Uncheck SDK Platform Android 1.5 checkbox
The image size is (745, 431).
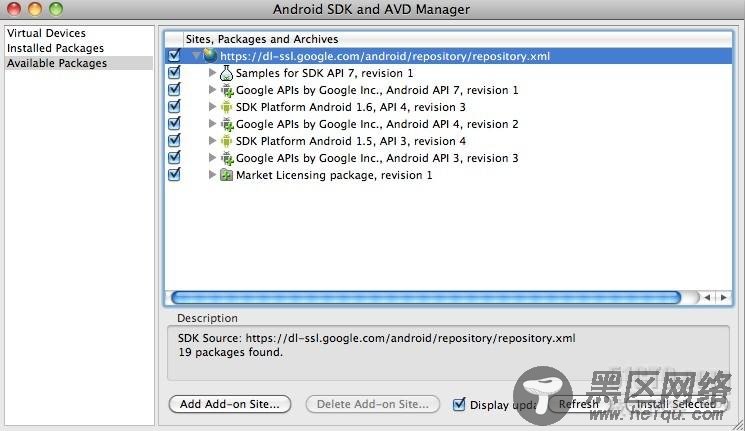174,140
